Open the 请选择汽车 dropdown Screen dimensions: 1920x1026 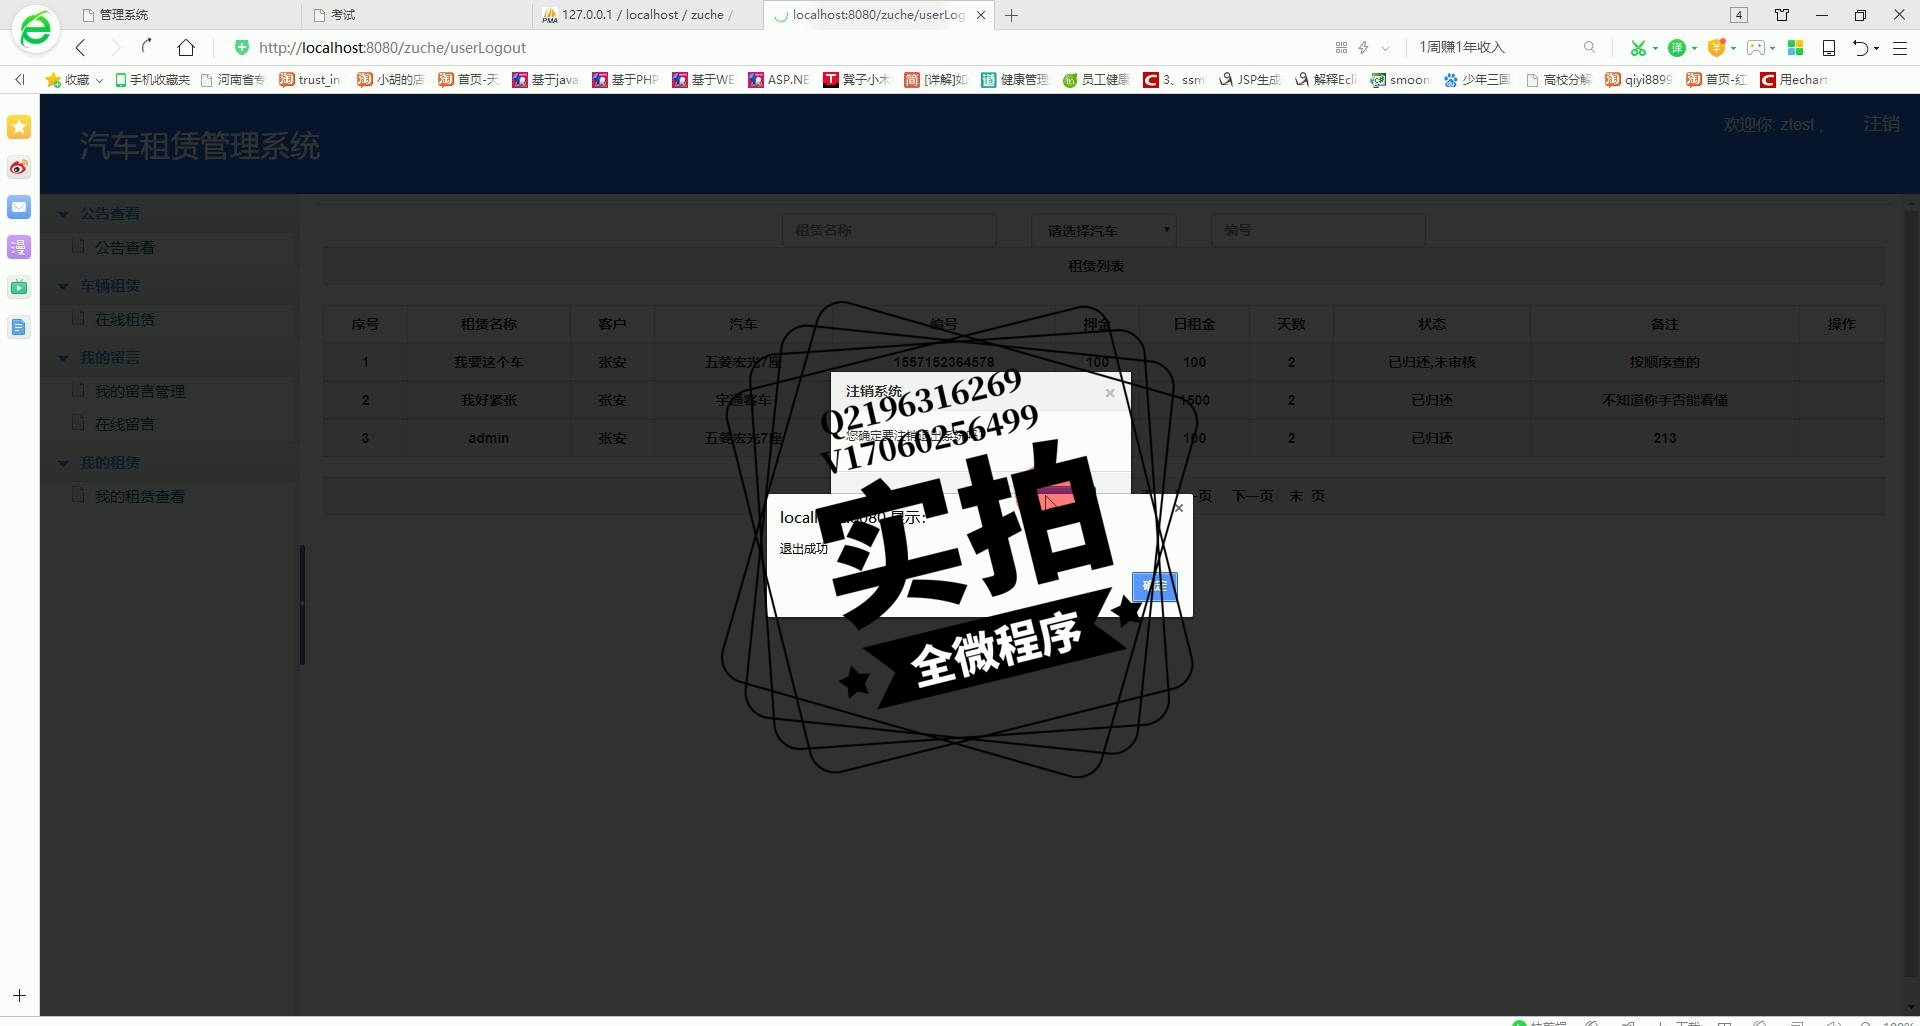pyautogui.click(x=1104, y=230)
